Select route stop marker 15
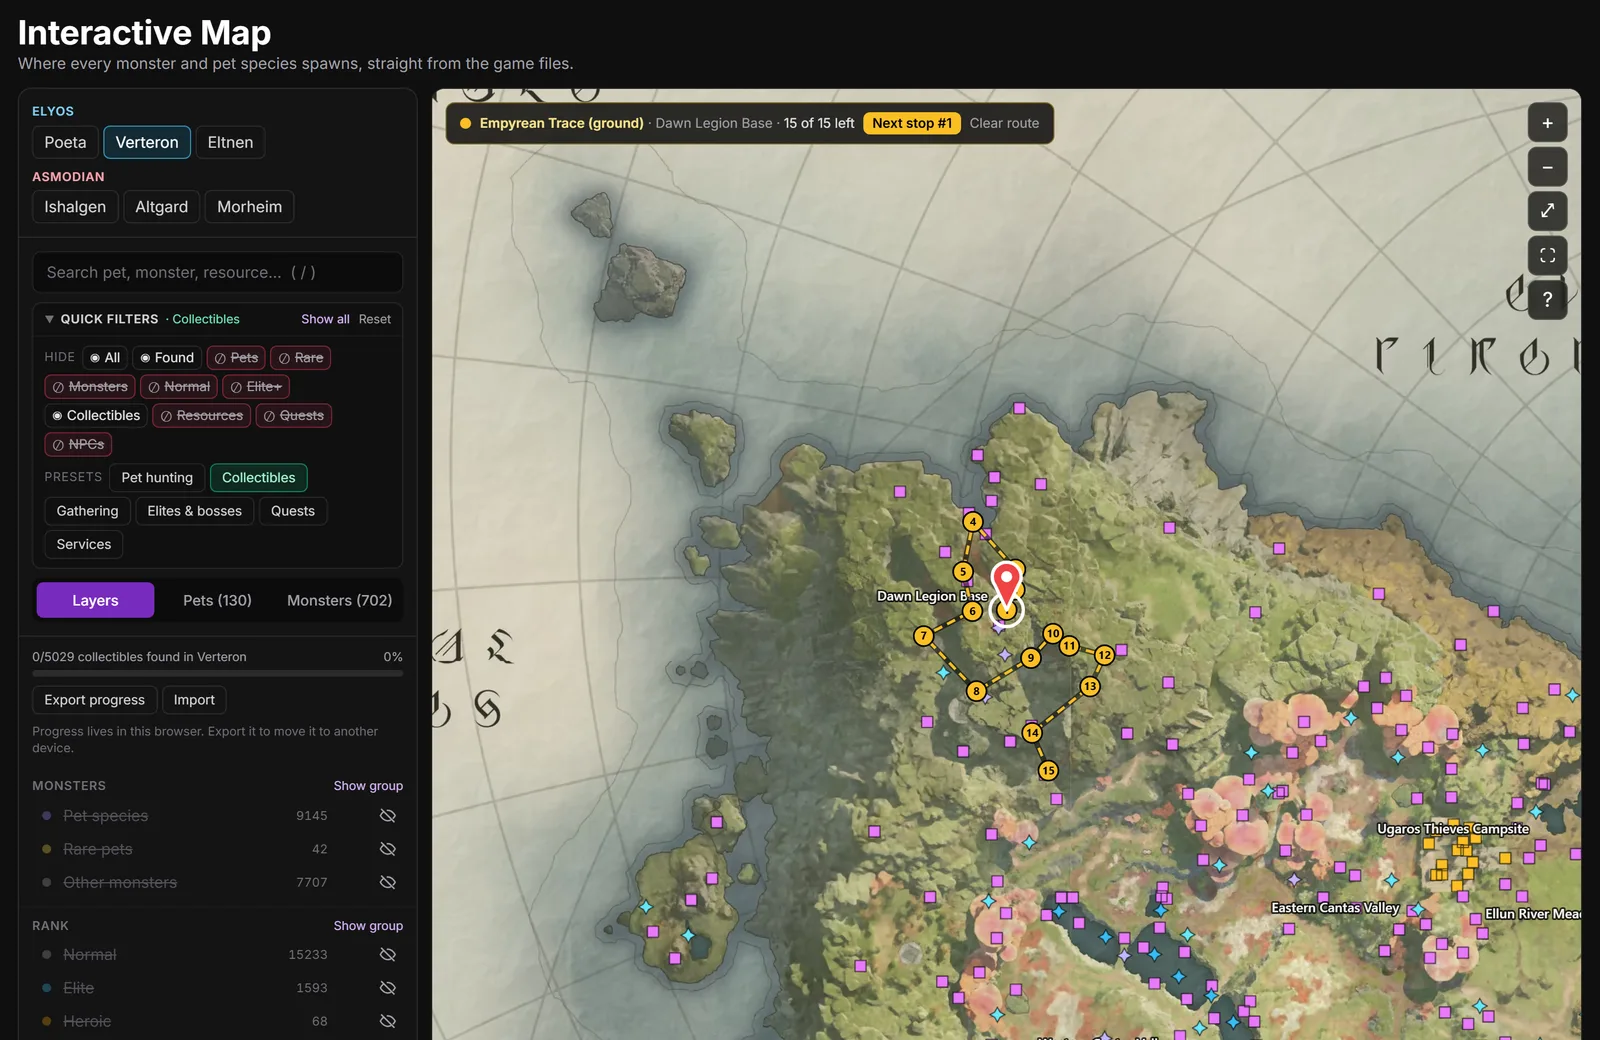This screenshot has width=1600, height=1040. coord(1048,770)
